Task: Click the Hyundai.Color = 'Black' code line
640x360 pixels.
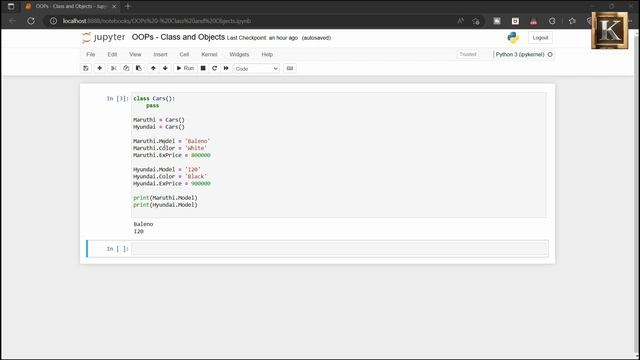Action: [170, 176]
